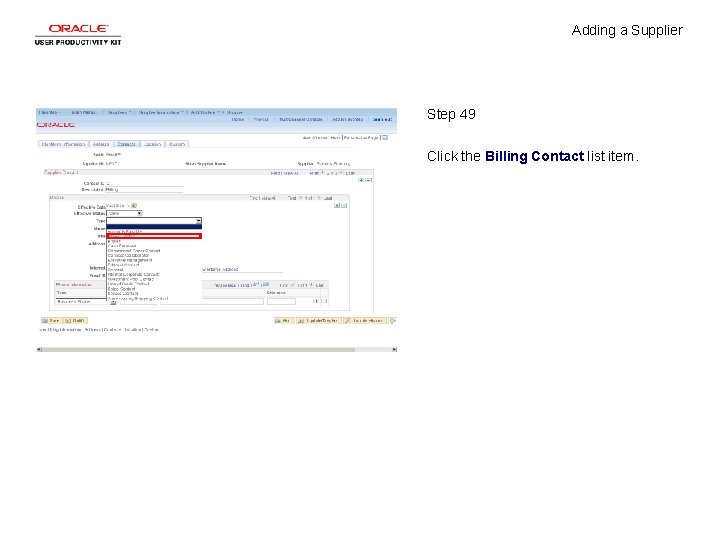720x540 pixels.
Task: Add a new Details row
Action: pos(337,206)
